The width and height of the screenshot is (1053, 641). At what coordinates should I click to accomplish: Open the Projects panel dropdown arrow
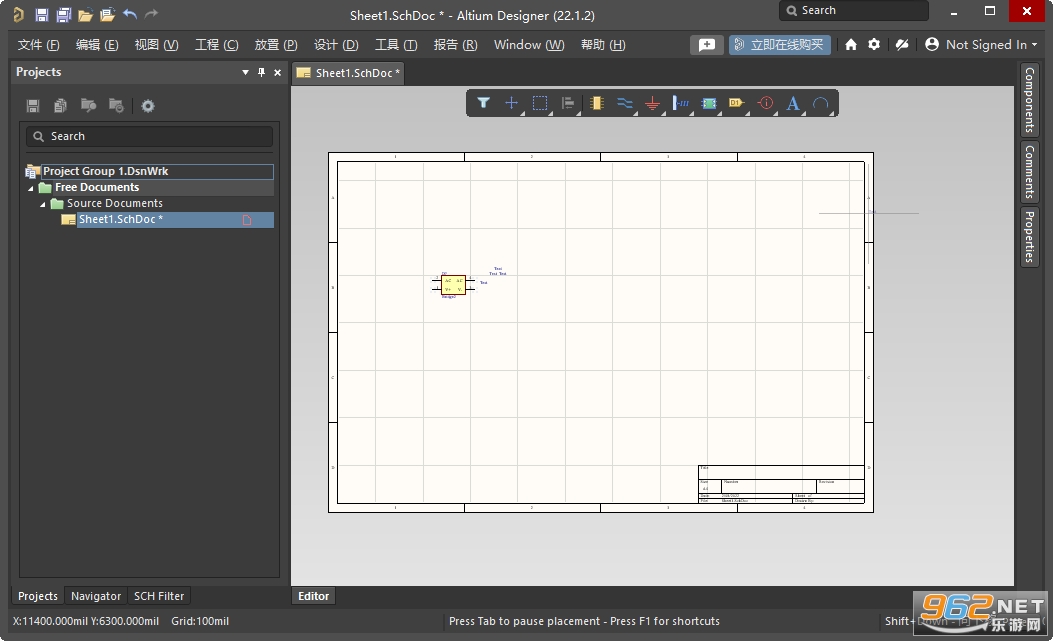(x=245, y=72)
